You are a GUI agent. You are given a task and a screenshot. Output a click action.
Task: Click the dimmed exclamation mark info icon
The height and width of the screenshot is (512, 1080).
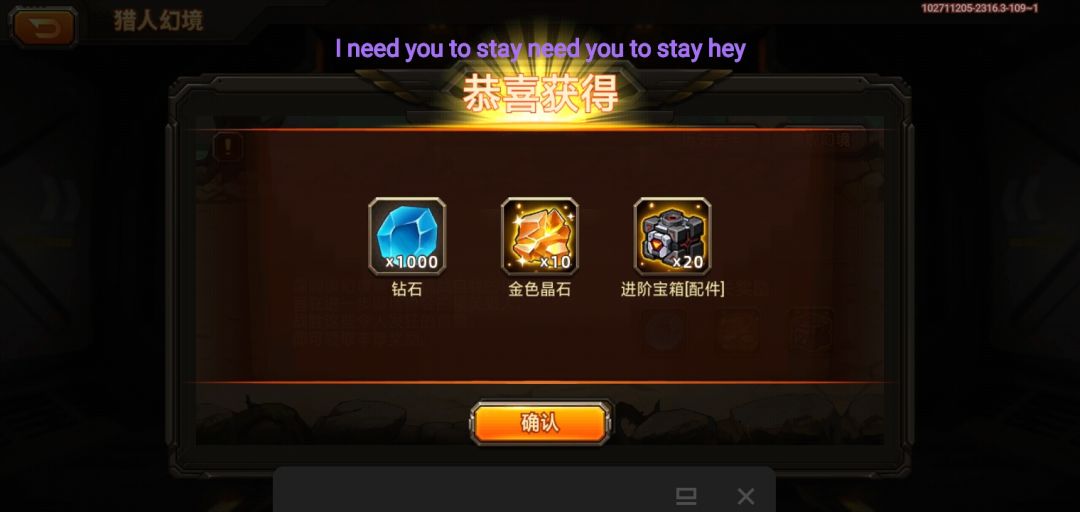[x=227, y=146]
